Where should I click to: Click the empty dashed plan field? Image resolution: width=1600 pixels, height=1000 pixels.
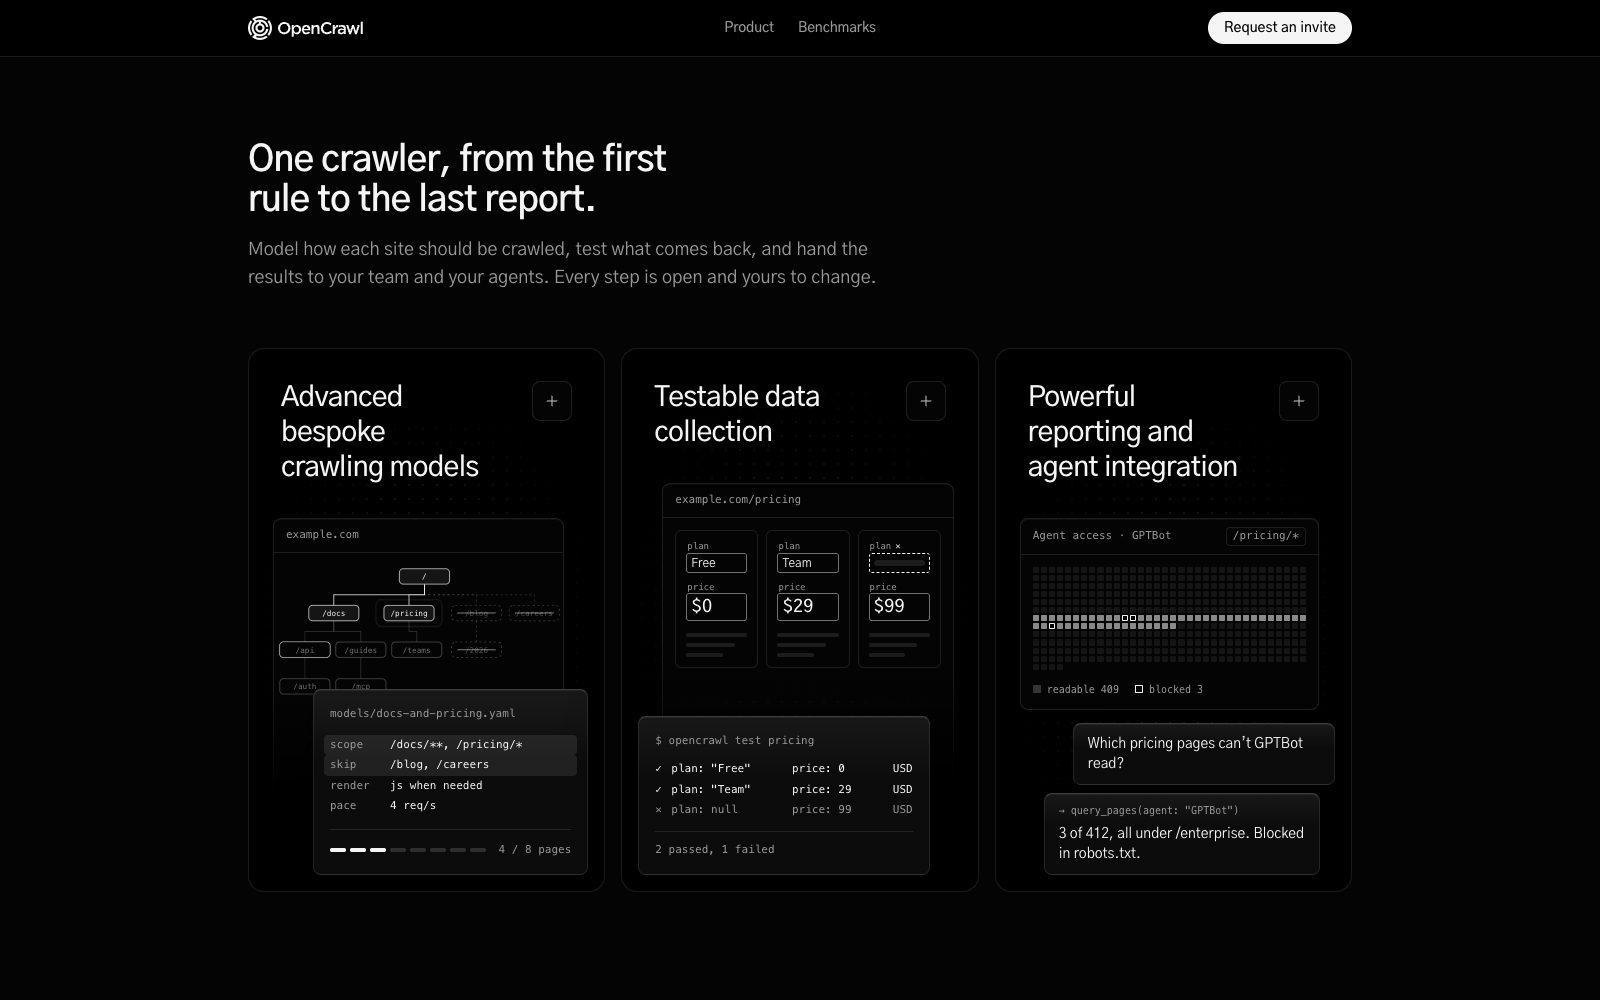(x=899, y=563)
